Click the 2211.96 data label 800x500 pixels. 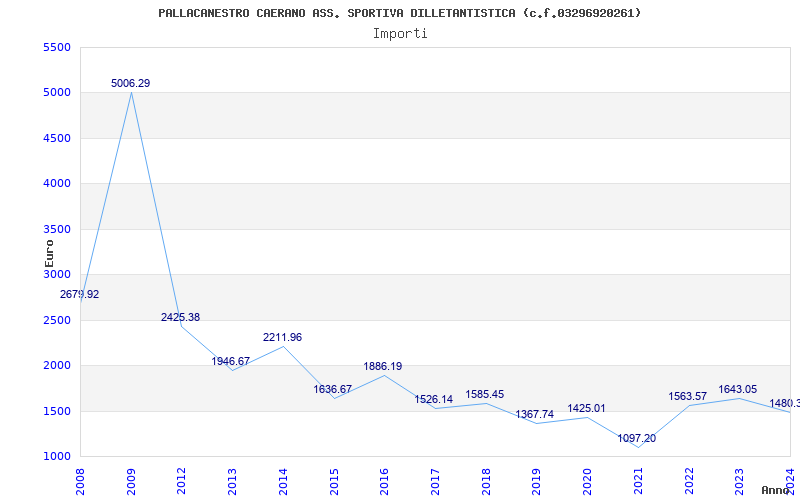283,337
